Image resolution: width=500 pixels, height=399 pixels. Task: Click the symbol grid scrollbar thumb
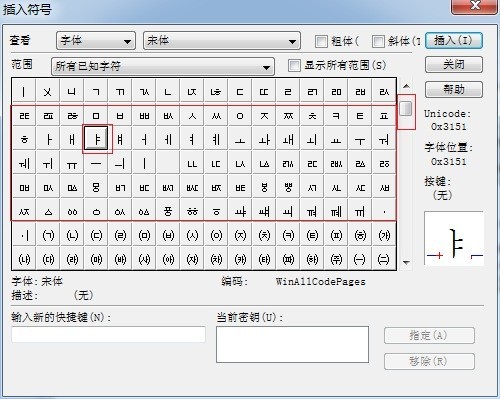pos(406,109)
